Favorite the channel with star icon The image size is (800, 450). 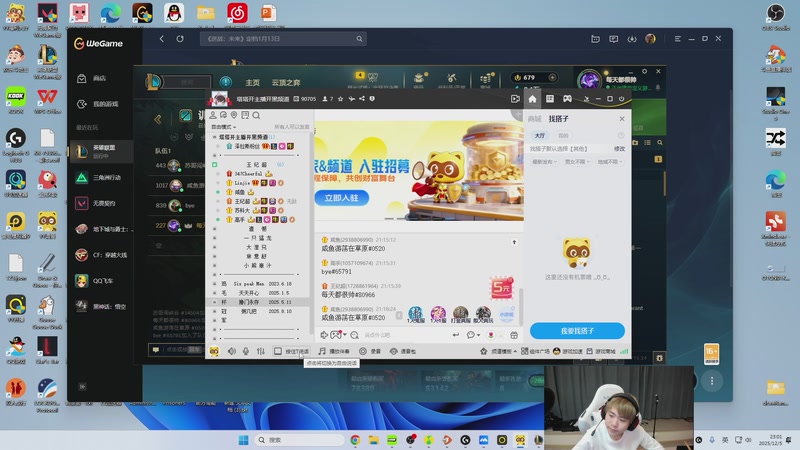pos(340,99)
